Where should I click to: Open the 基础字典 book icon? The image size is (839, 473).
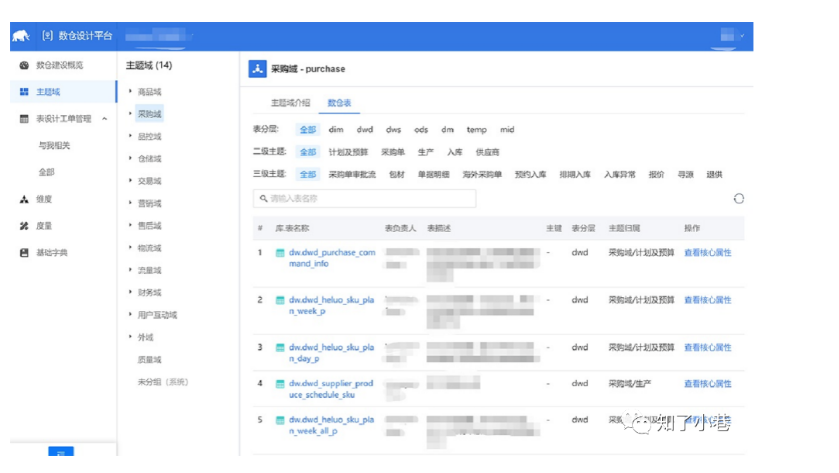click(24, 253)
